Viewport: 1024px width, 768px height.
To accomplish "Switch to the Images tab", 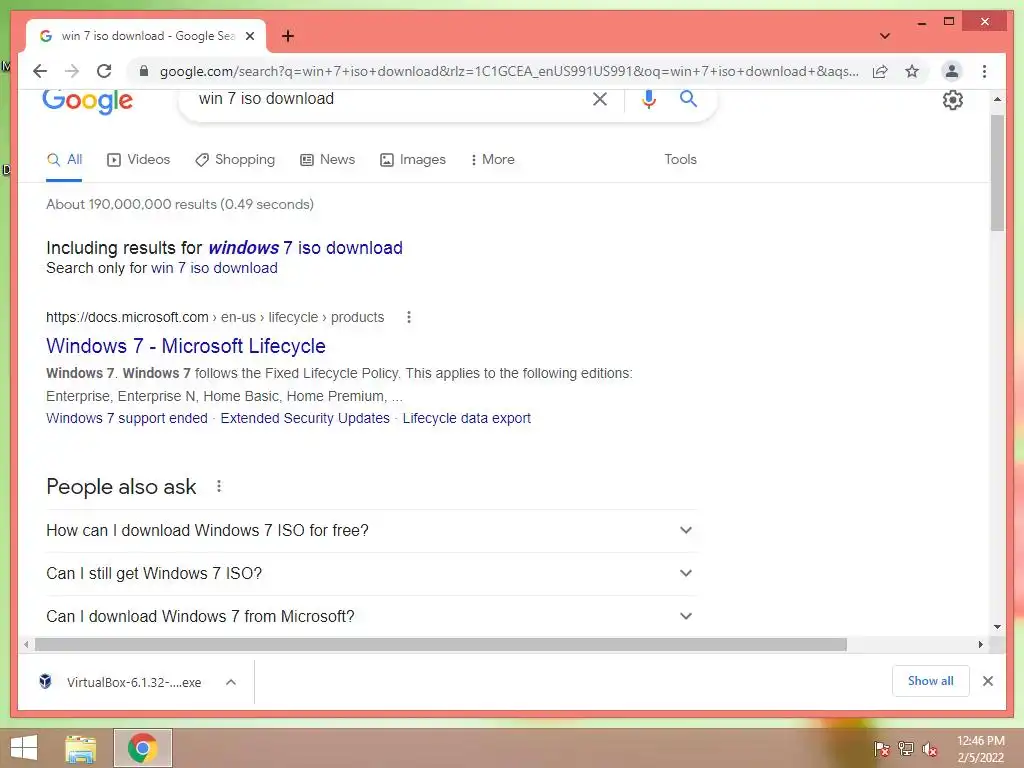I will pyautogui.click(x=413, y=159).
